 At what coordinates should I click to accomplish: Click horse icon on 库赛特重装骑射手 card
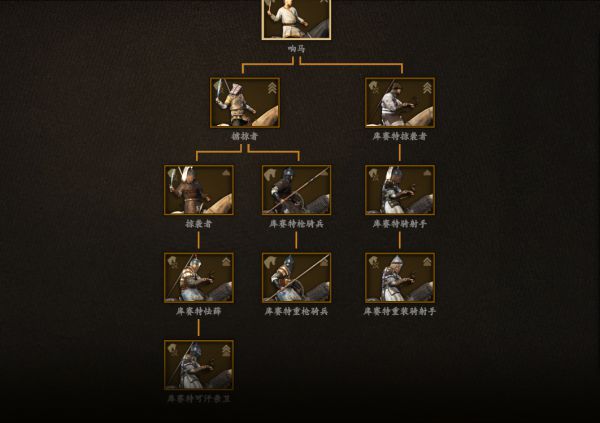point(373,262)
